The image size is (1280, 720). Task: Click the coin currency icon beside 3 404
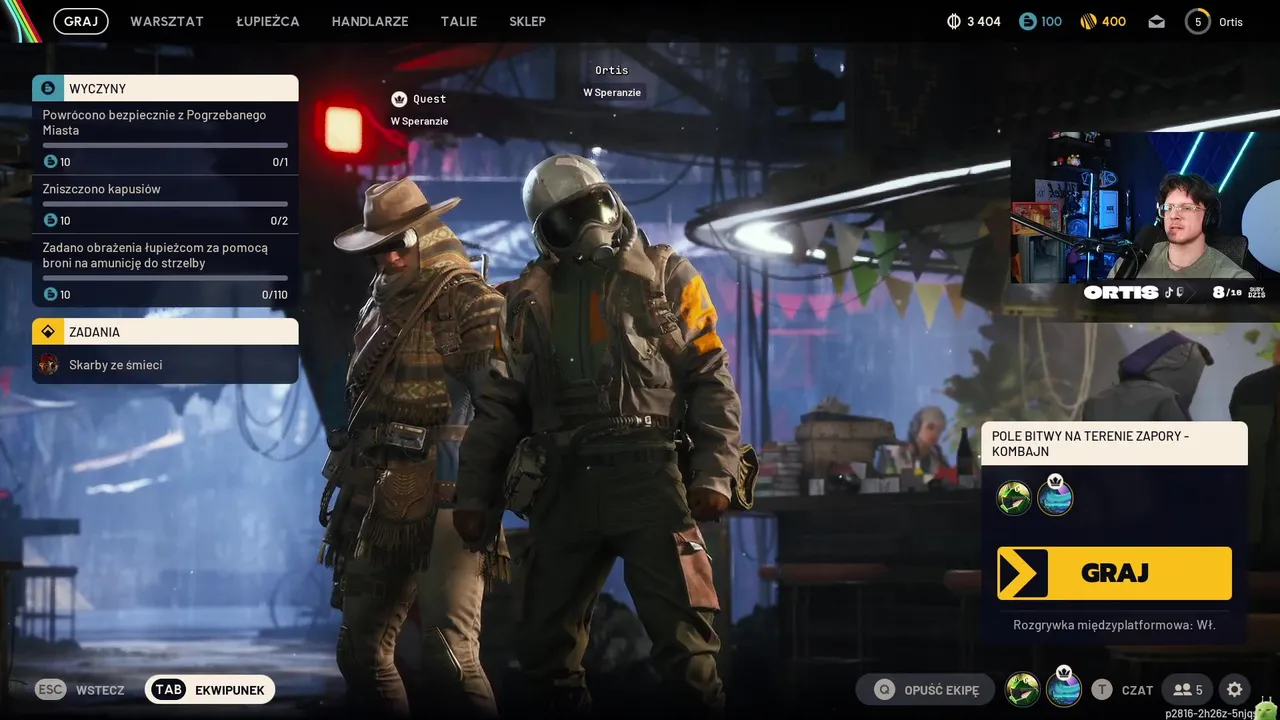[x=953, y=21]
